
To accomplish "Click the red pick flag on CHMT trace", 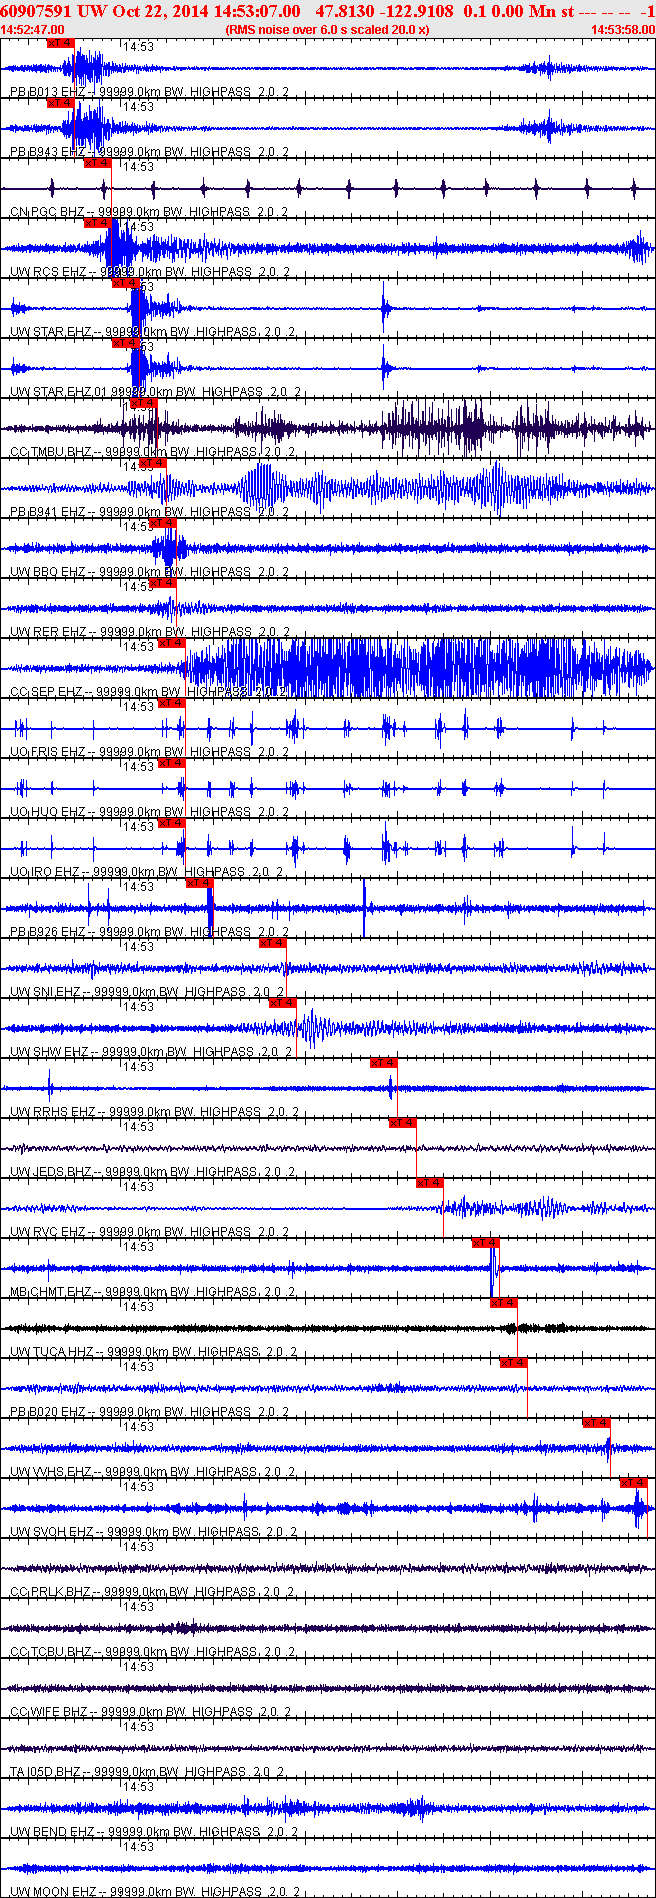I will [486, 1243].
